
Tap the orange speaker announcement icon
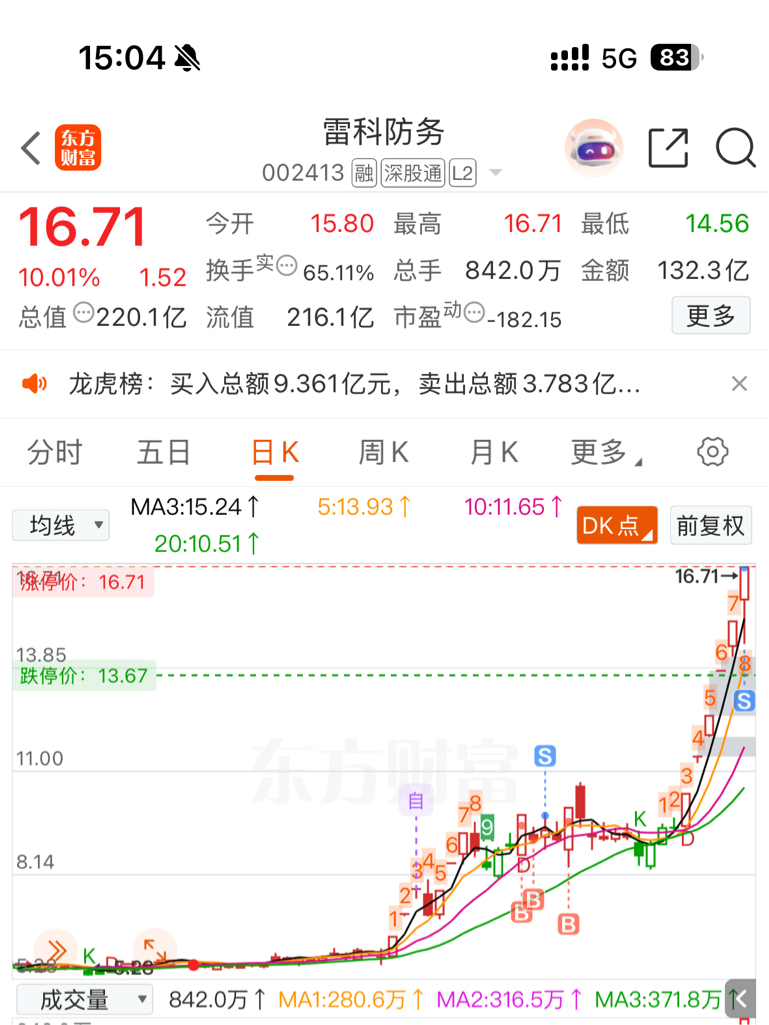[35, 384]
